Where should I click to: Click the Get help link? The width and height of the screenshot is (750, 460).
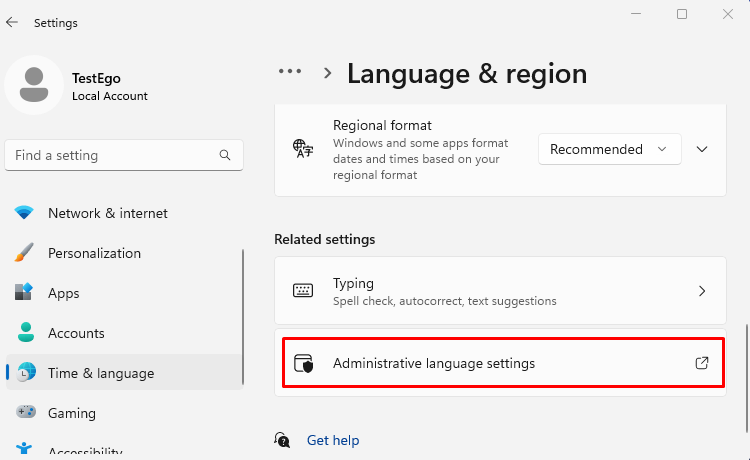[333, 440]
